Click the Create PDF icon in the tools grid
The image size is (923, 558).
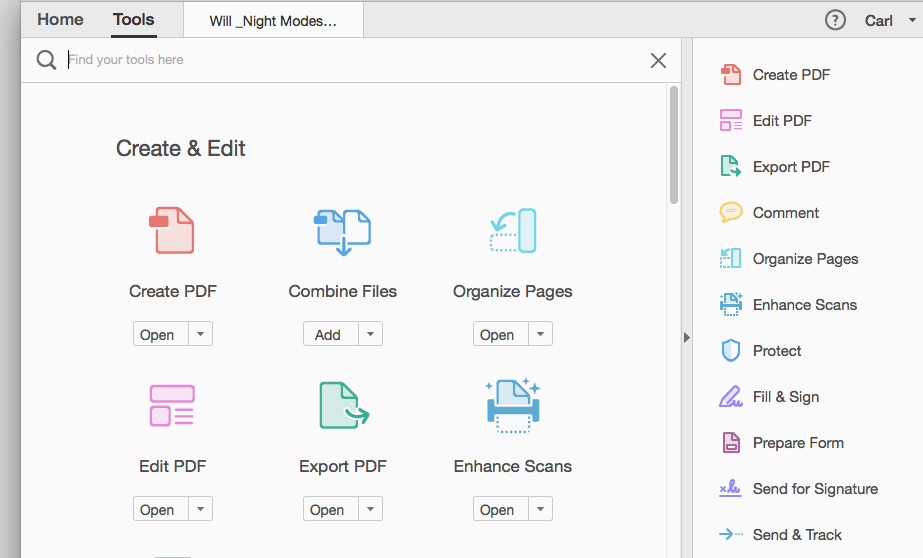click(x=171, y=230)
